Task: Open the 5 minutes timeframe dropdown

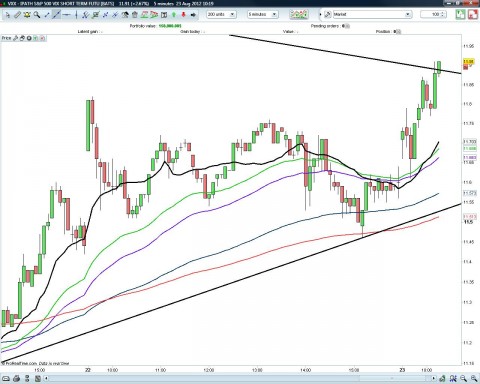Action: pos(263,14)
